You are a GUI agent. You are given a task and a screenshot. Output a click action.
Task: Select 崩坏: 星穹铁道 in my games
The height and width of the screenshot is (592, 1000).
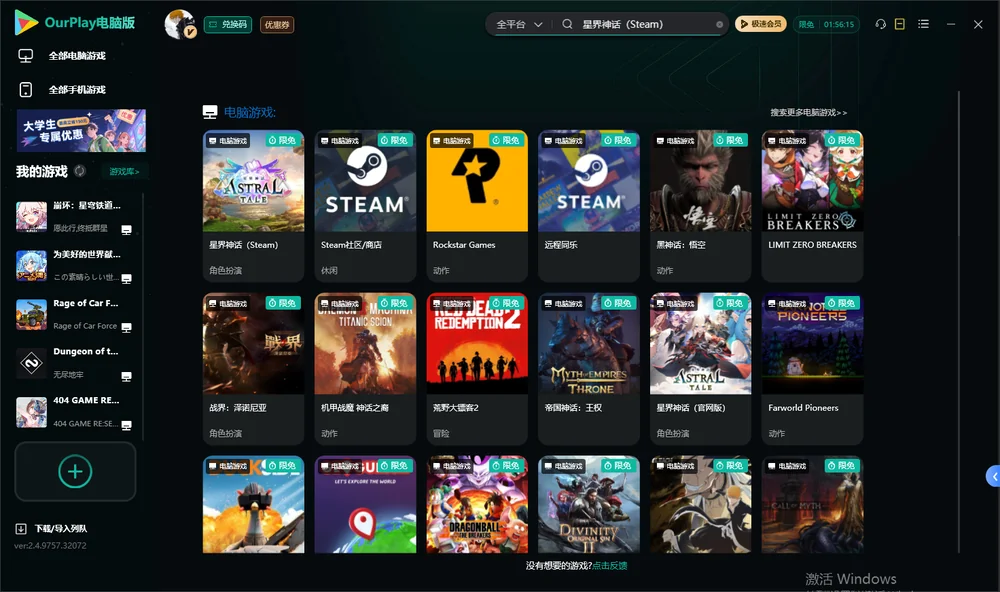pos(74,216)
